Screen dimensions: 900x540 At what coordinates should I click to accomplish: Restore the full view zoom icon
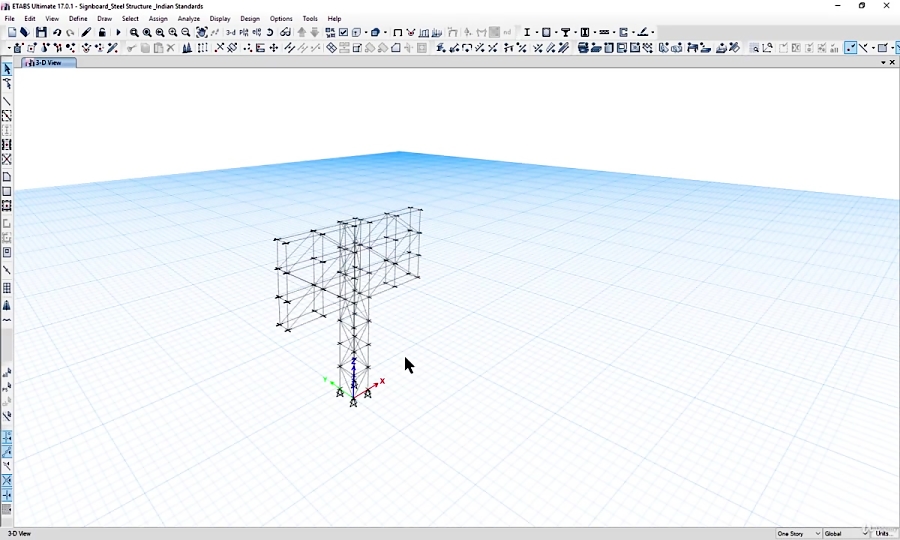pos(147,33)
